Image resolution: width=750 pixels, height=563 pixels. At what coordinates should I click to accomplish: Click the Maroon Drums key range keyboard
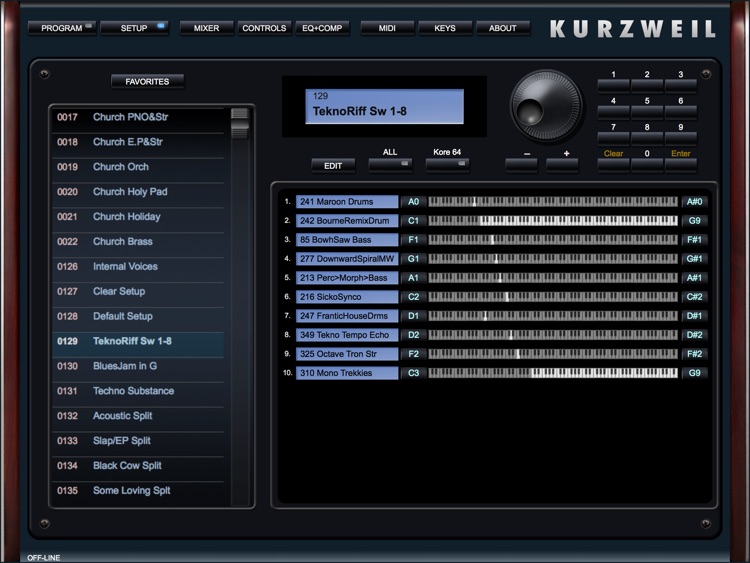553,202
